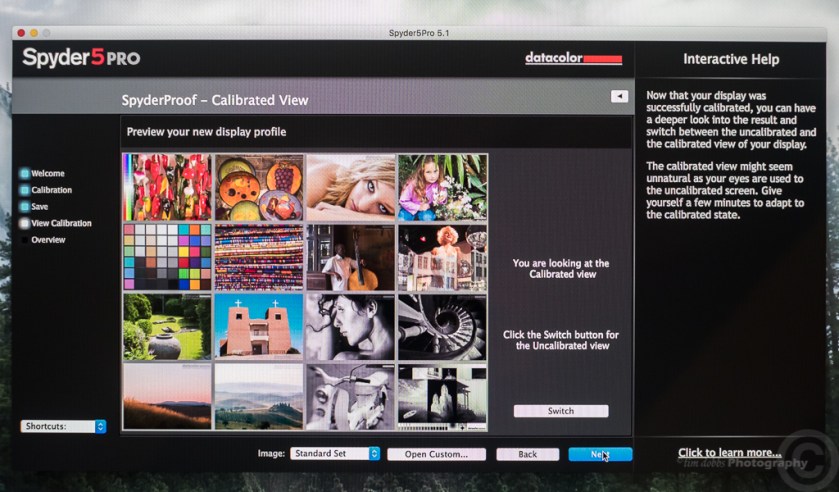This screenshot has height=492, width=839.
Task: Click the Calibration step indicator icon
Action: tap(25, 190)
